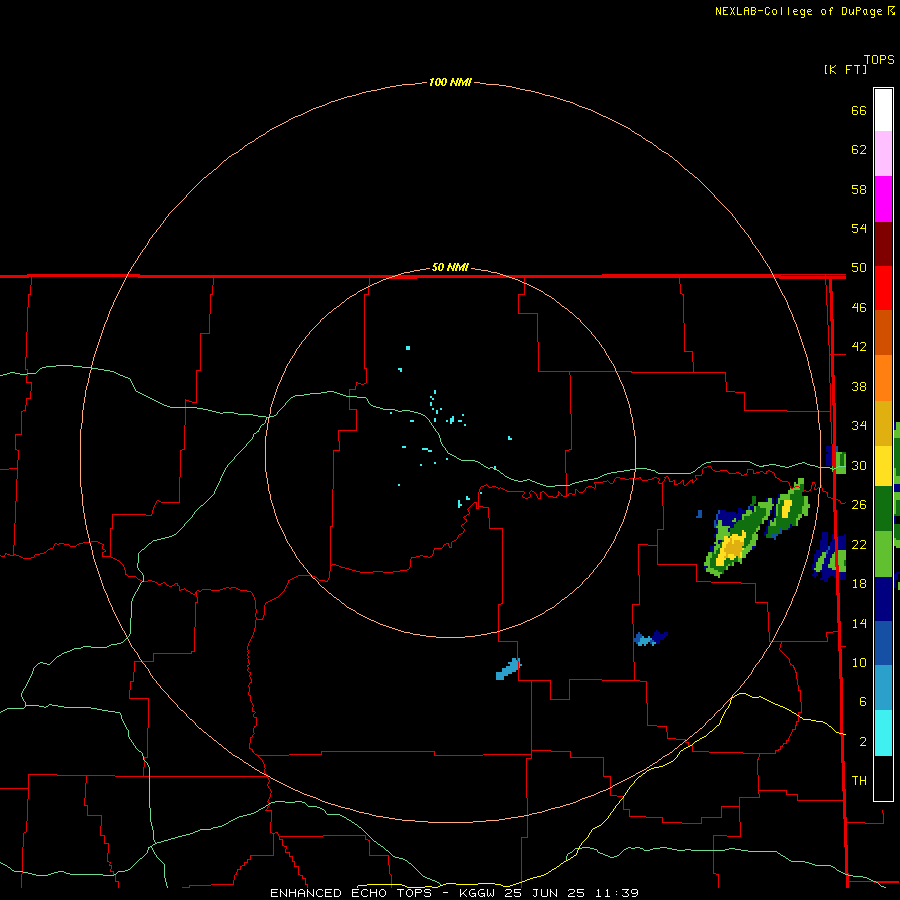The image size is (900, 900).
Task: Click the gold legend swatch
Action: [x=883, y=423]
